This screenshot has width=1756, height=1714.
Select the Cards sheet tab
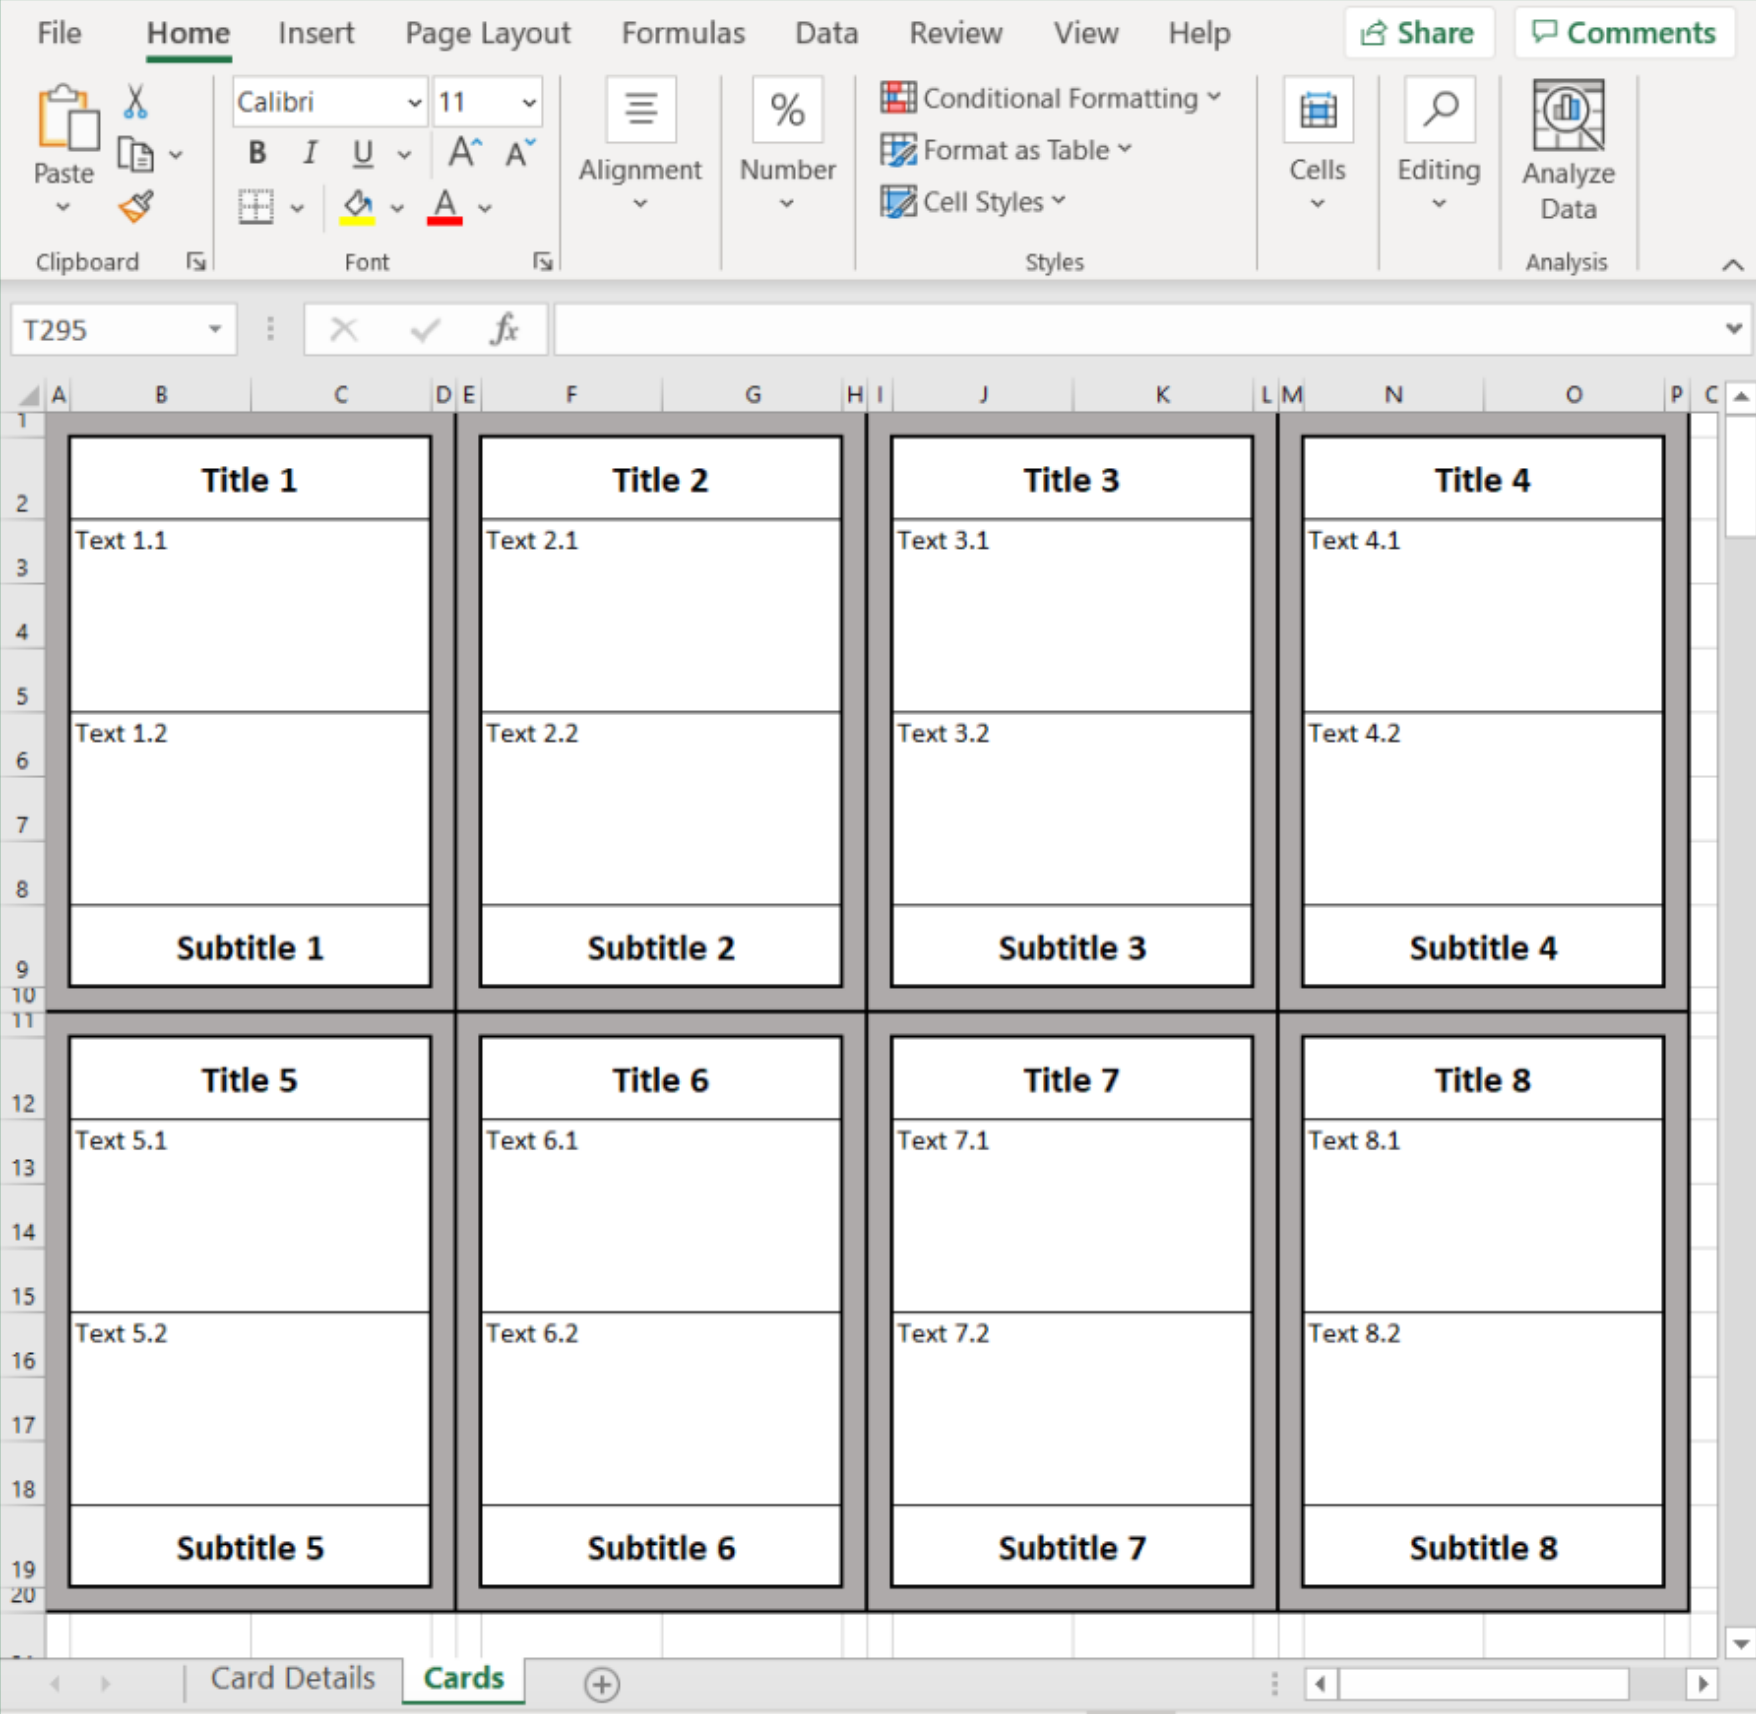click(464, 1678)
